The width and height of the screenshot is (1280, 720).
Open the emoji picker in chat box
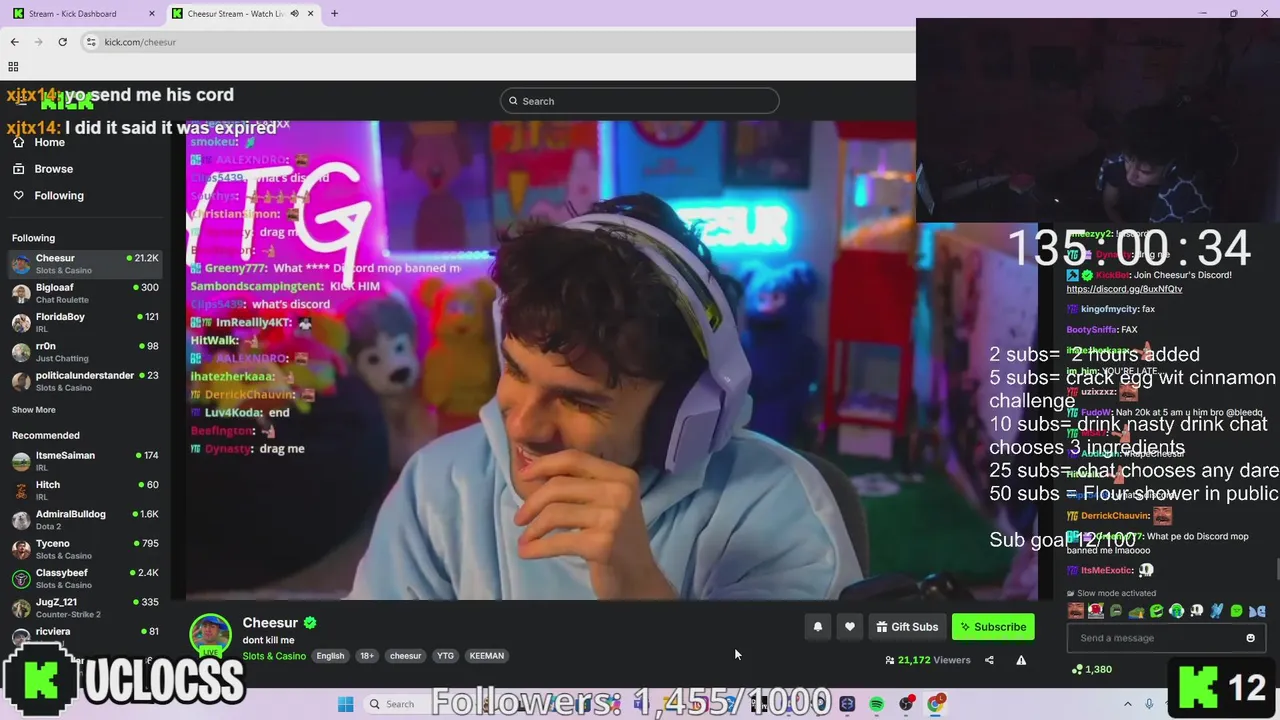(x=1250, y=638)
